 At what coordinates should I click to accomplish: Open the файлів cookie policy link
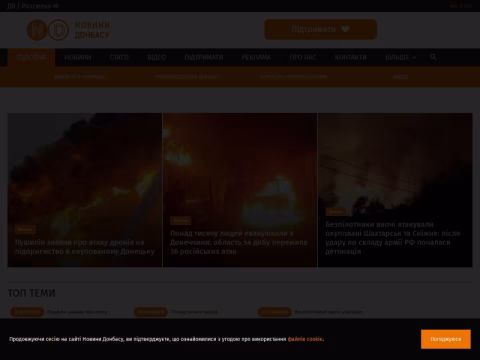pos(305,339)
